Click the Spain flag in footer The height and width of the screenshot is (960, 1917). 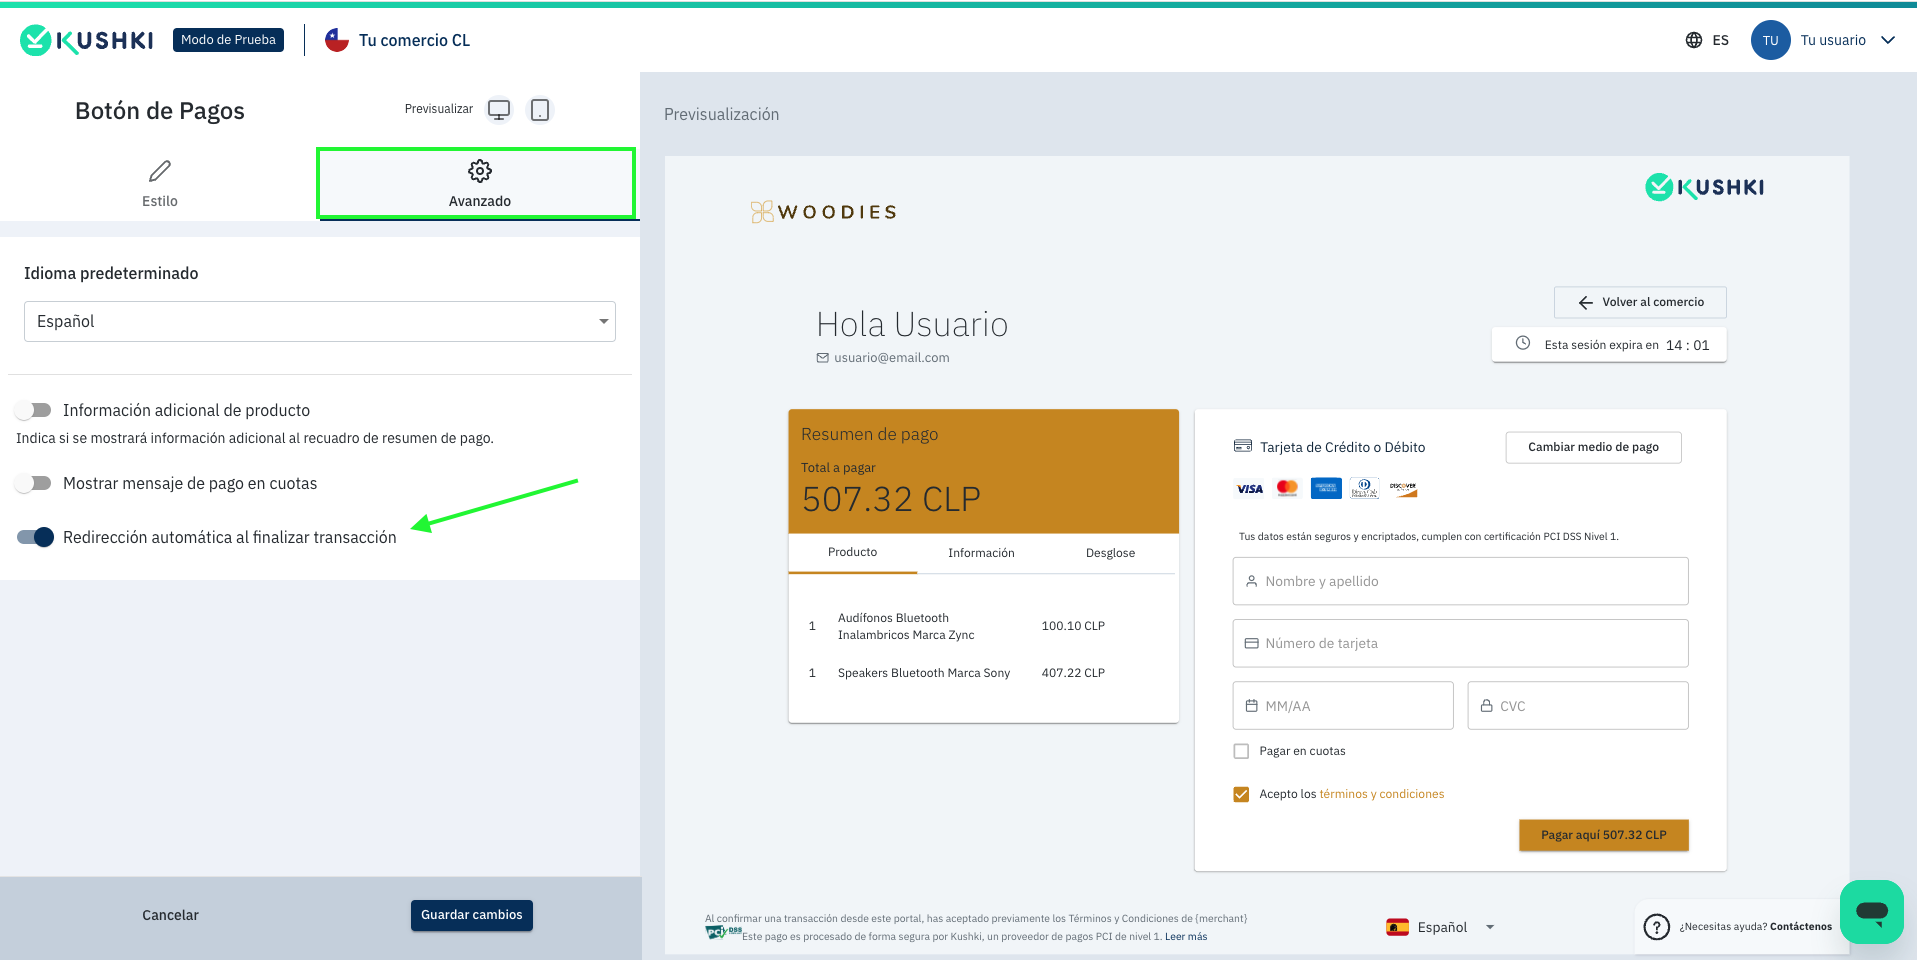tap(1398, 927)
